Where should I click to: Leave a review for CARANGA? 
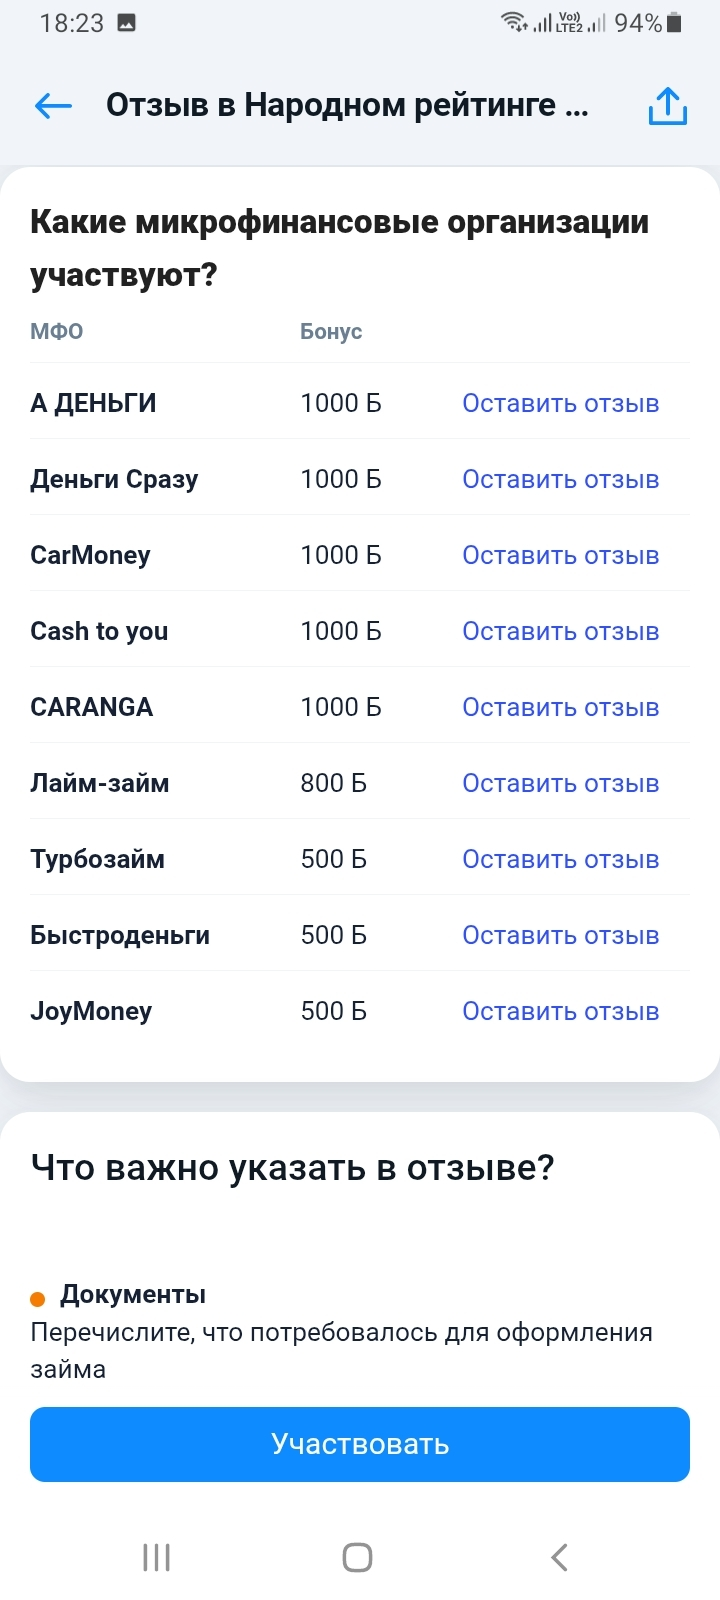coord(560,707)
